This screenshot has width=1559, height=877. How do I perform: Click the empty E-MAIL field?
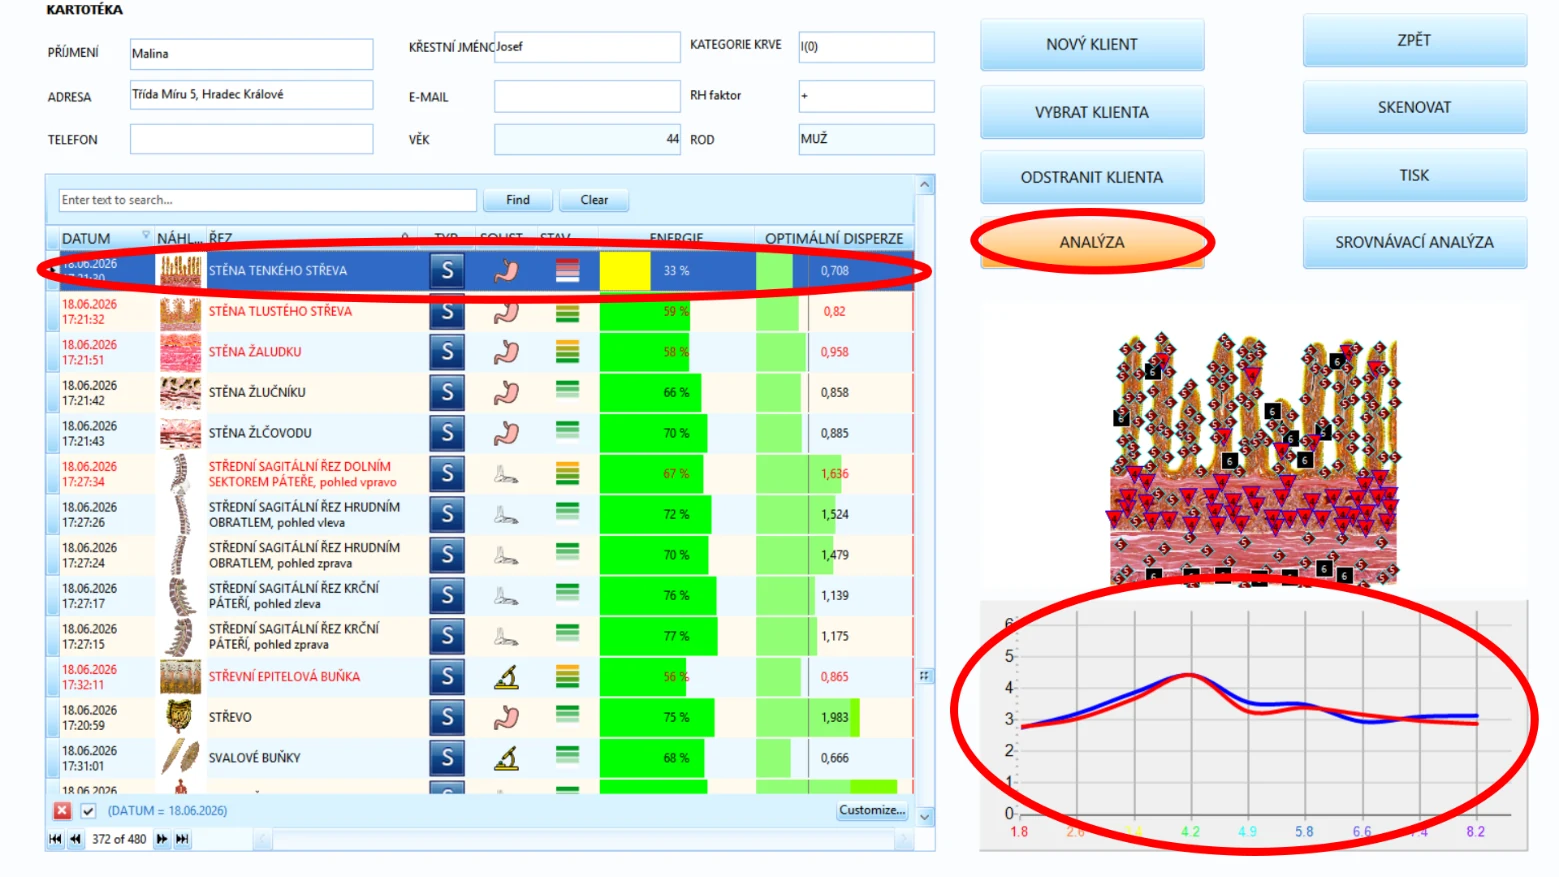coord(587,96)
